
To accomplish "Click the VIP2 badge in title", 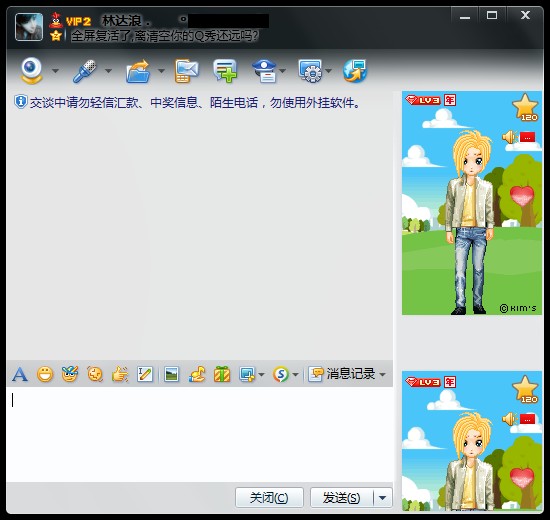I will coord(78,21).
